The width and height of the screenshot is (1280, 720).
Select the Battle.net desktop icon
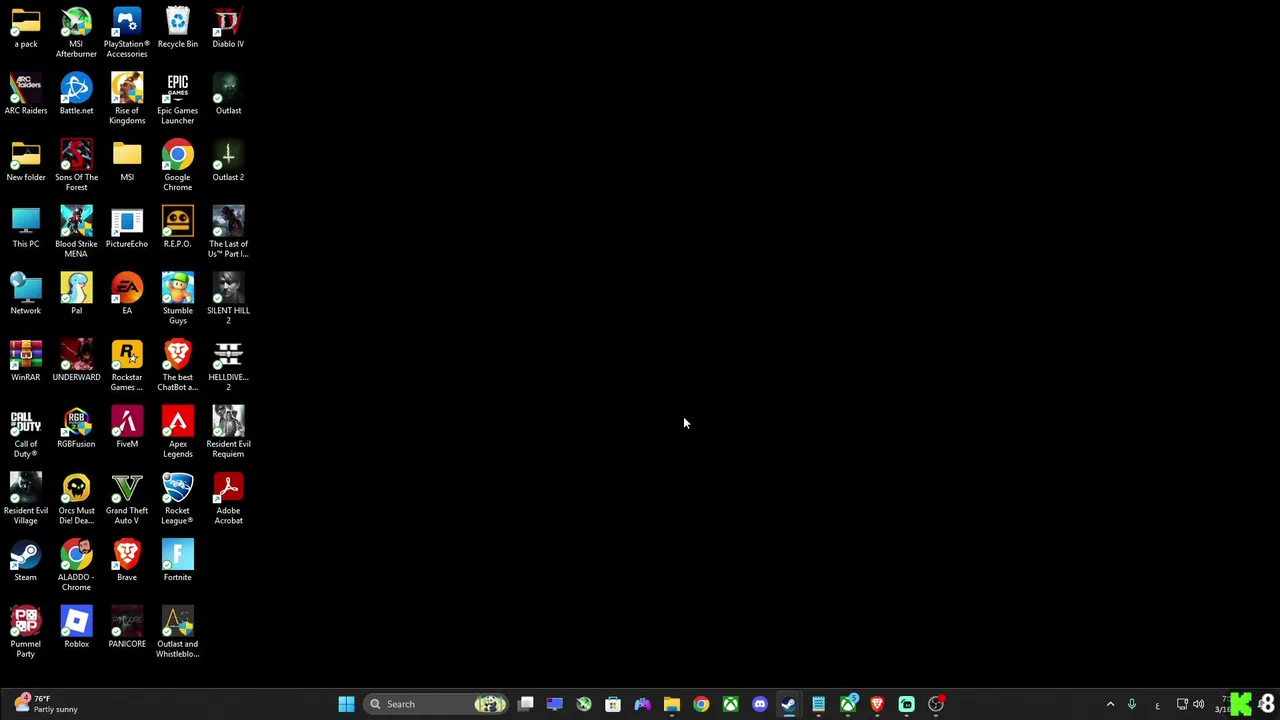76,95
